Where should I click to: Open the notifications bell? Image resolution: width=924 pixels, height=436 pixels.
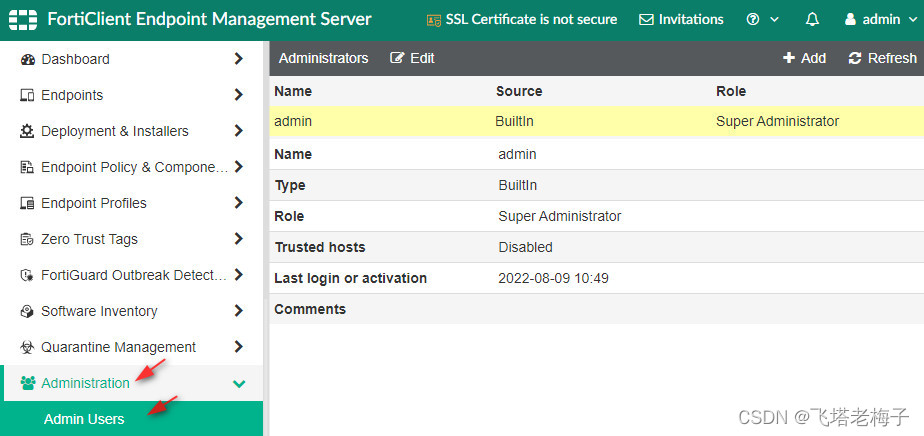click(813, 19)
